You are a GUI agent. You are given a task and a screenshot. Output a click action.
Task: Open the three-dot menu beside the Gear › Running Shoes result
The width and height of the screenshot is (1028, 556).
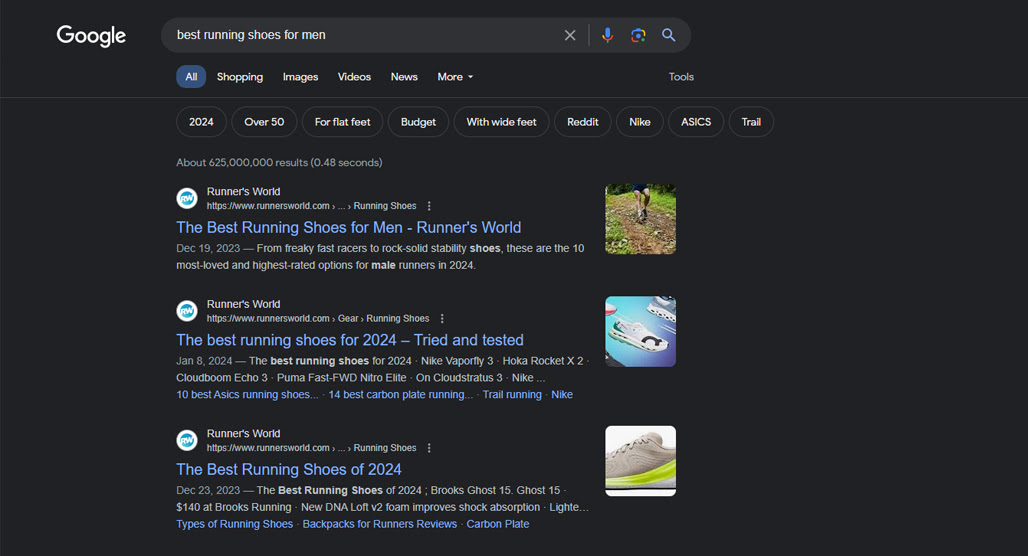click(x=442, y=319)
